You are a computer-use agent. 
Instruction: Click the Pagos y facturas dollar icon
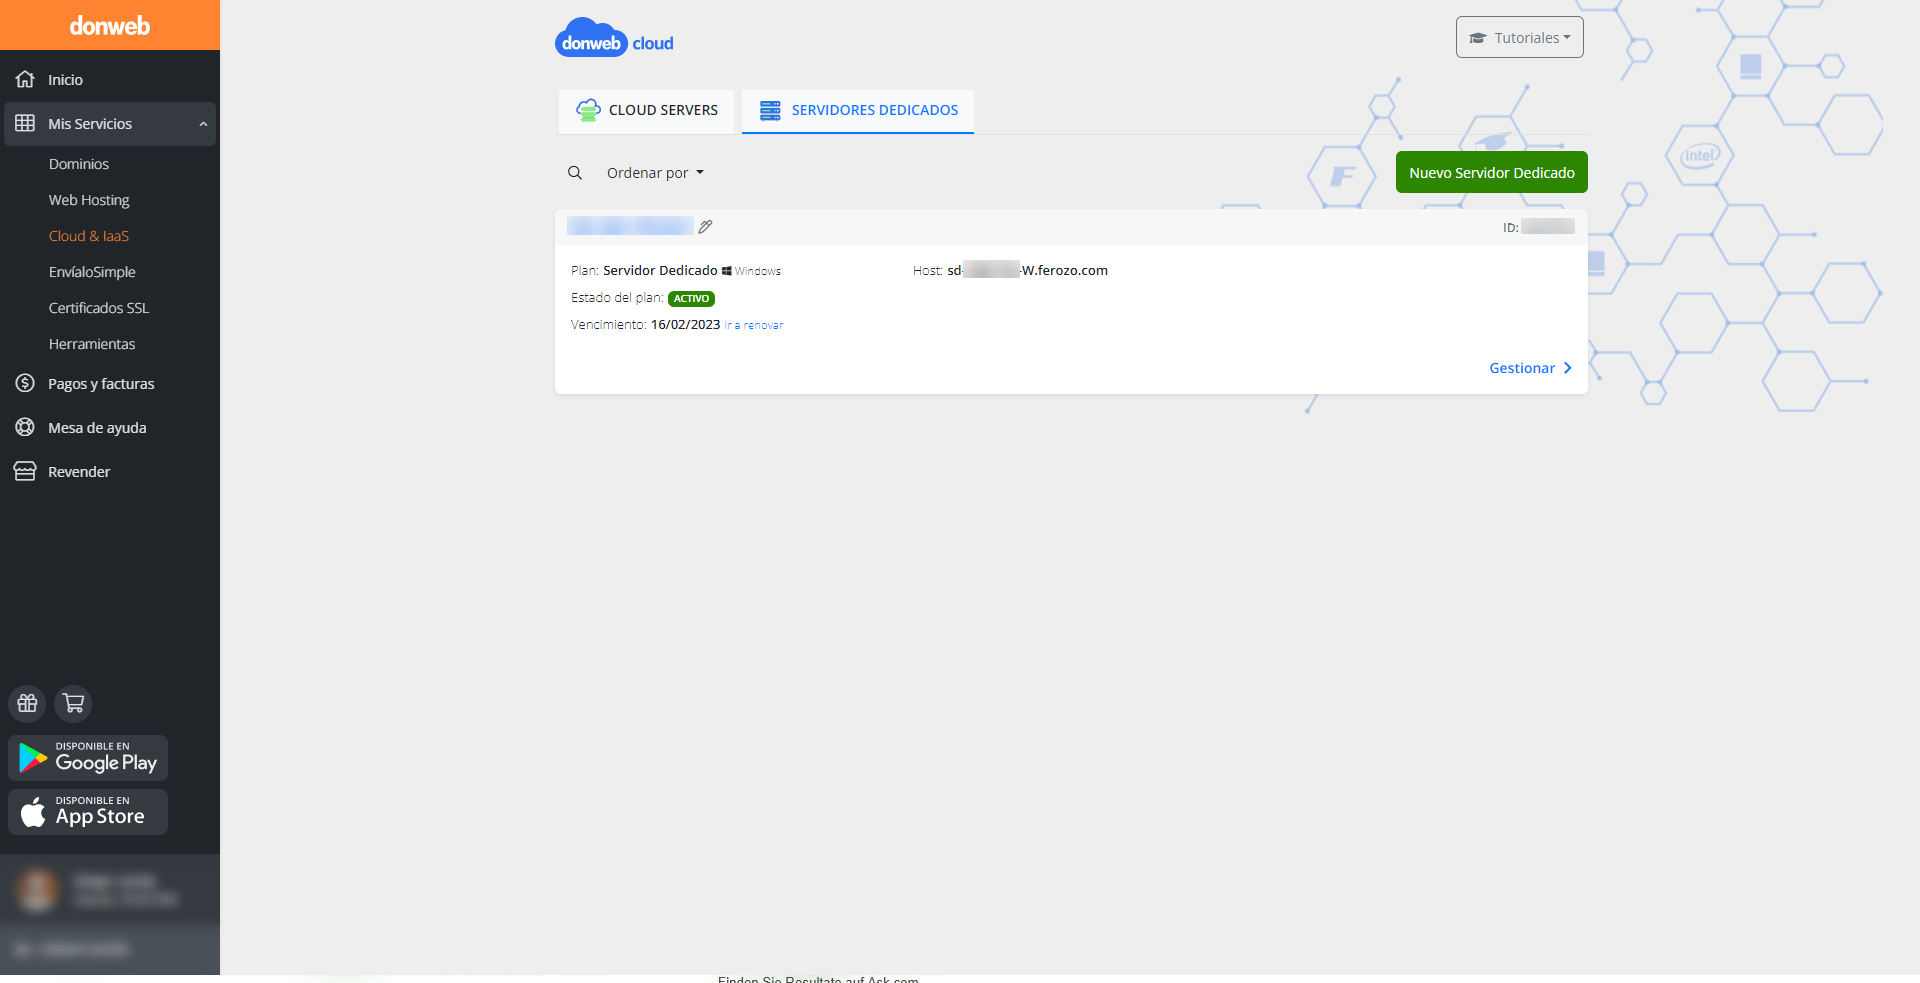(x=25, y=383)
